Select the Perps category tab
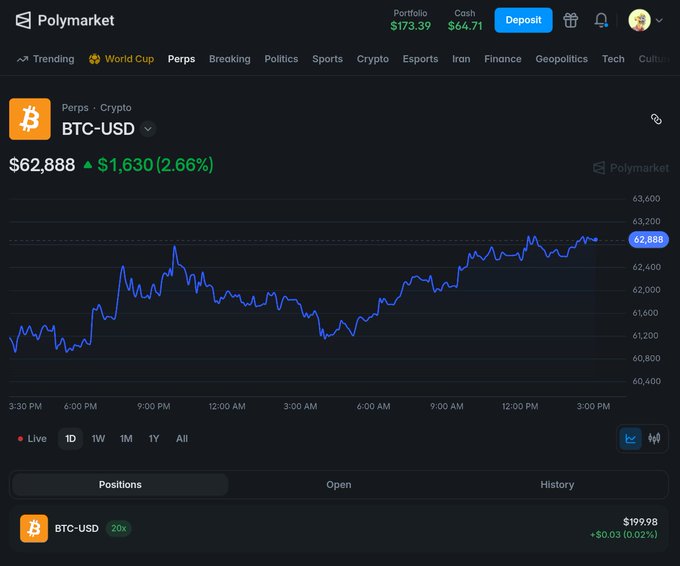 (x=181, y=59)
